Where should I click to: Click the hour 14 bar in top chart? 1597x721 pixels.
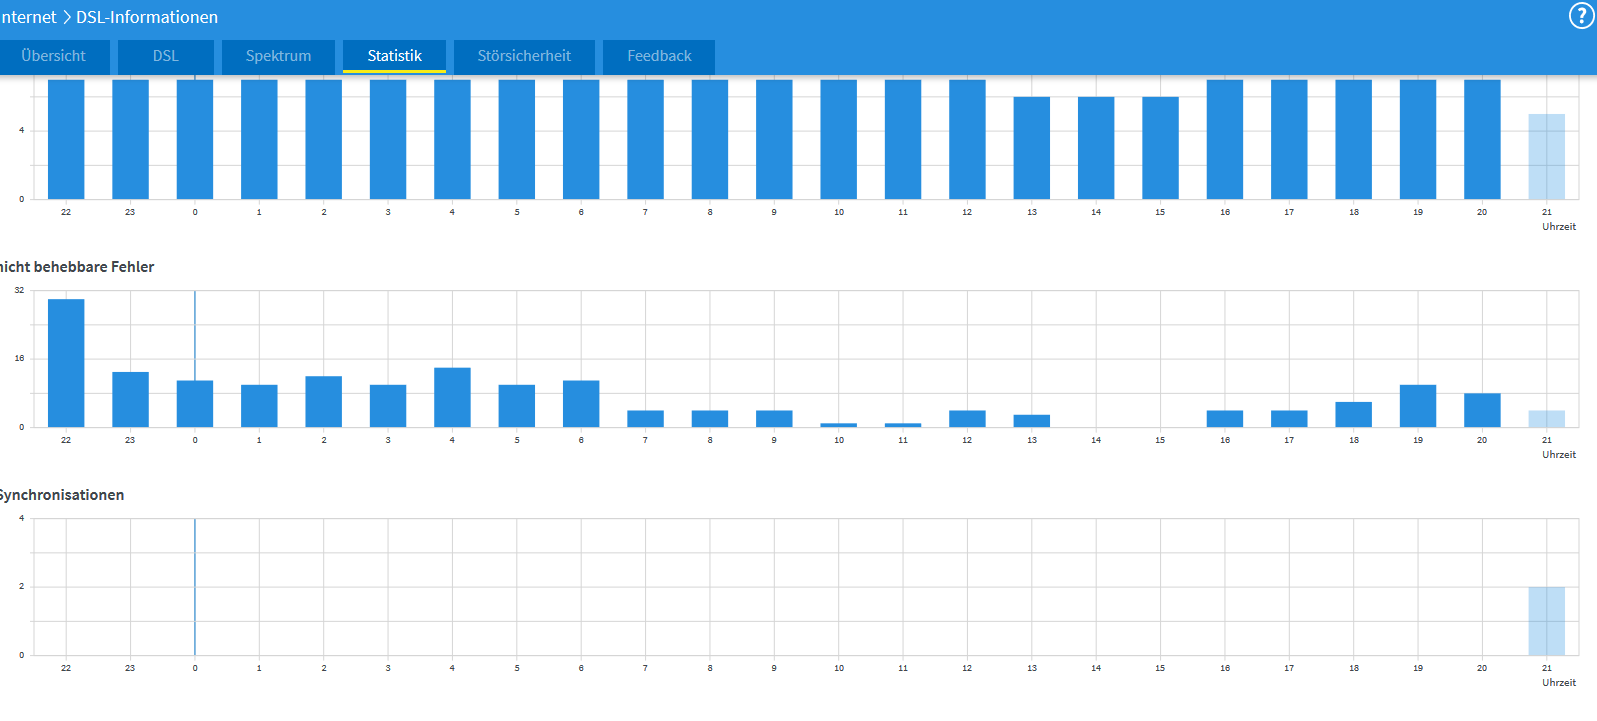[1096, 148]
